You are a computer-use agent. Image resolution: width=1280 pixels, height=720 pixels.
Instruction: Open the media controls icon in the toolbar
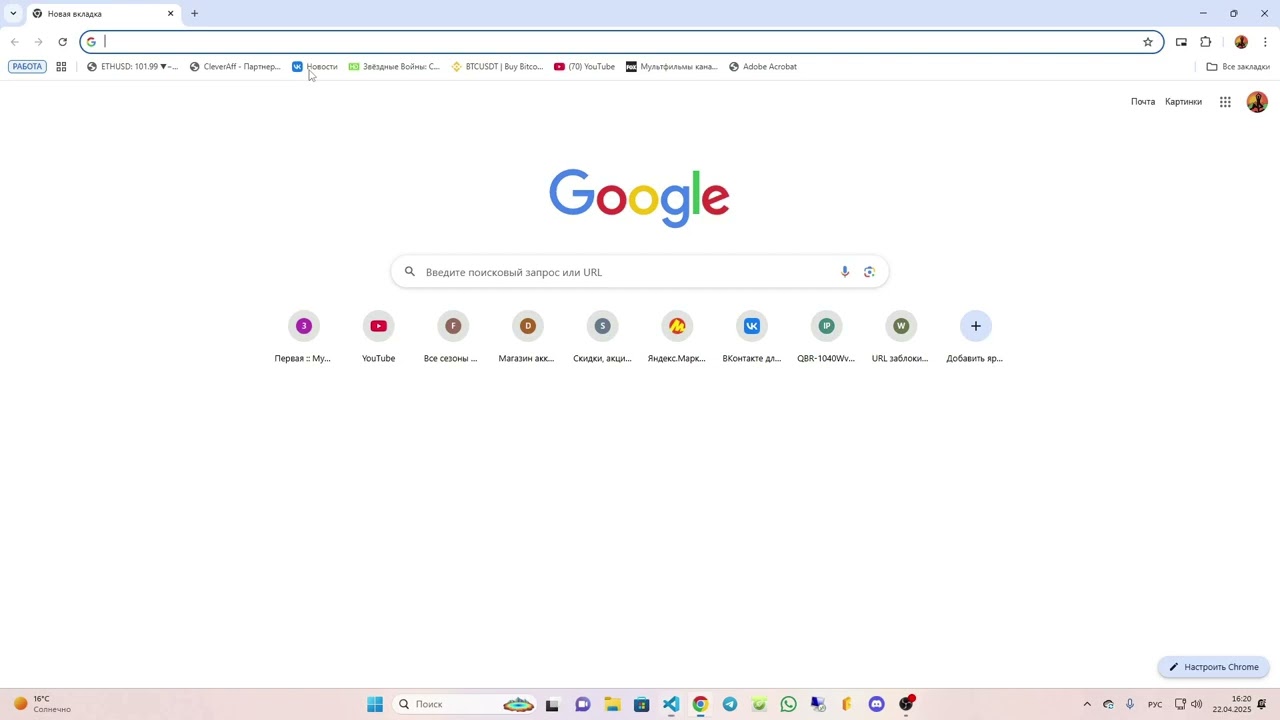[x=1181, y=42]
